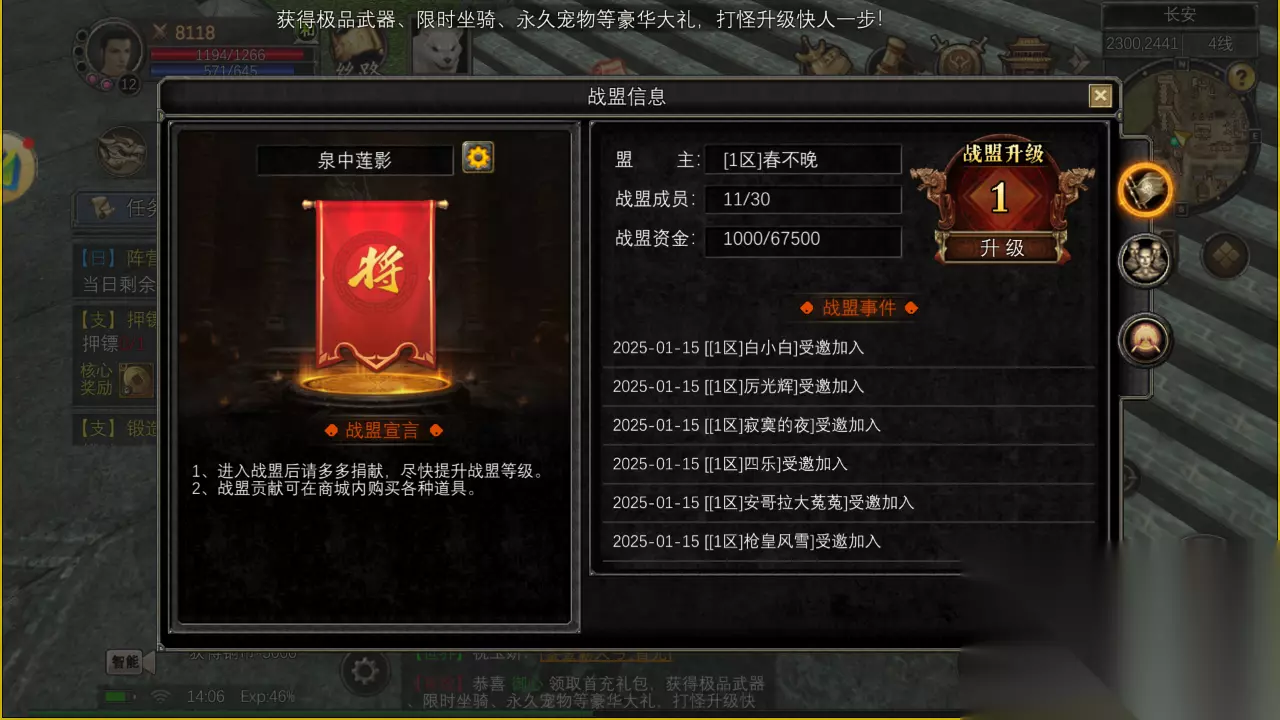1280x720 pixels.
Task: Open the bottom settings gear icon
Action: (364, 669)
